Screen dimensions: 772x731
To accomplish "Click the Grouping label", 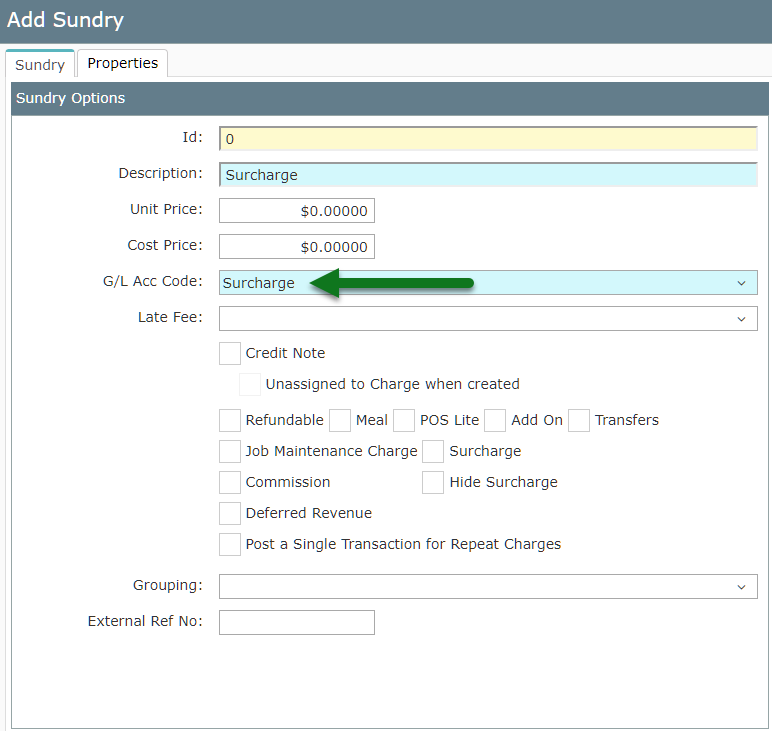I will click(x=167, y=585).
